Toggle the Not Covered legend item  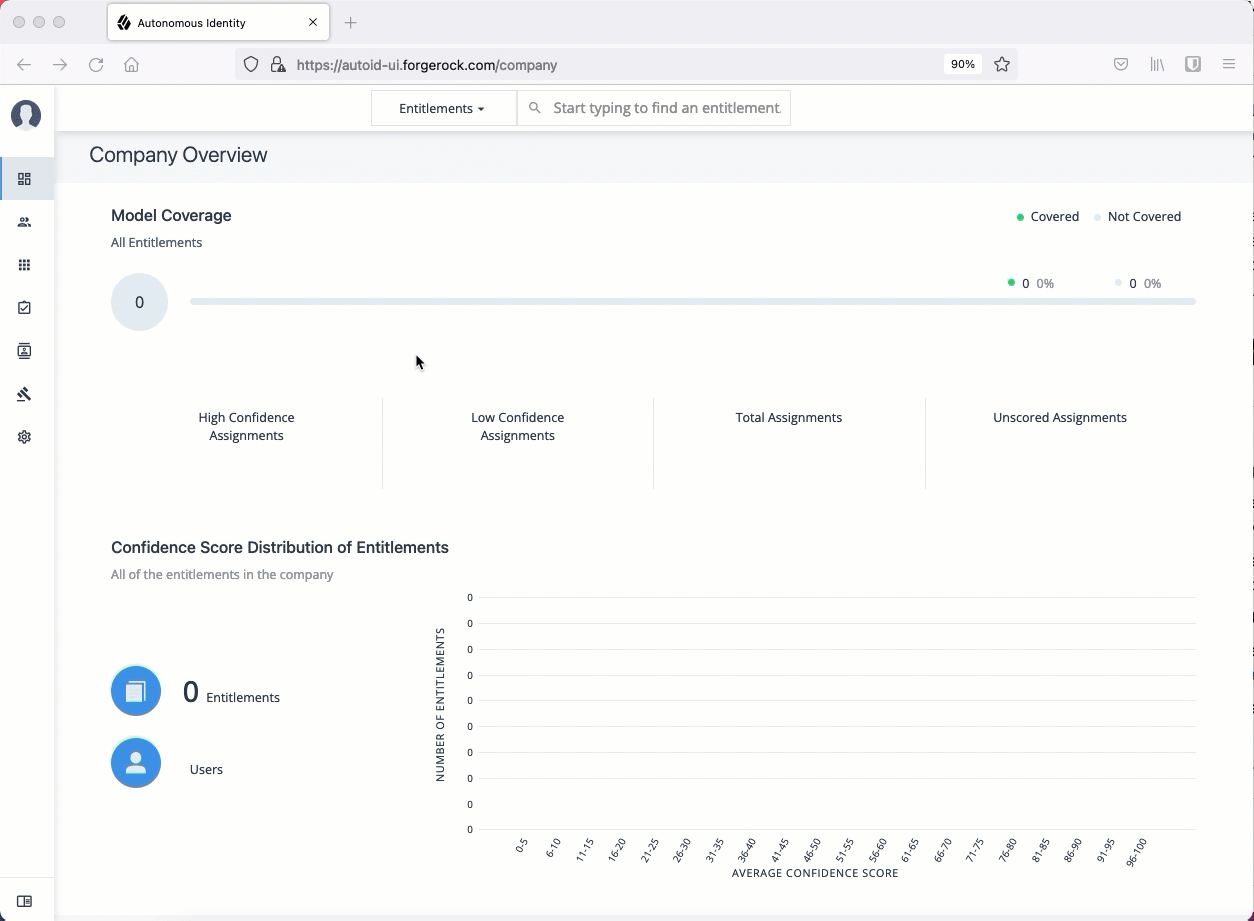point(1138,217)
